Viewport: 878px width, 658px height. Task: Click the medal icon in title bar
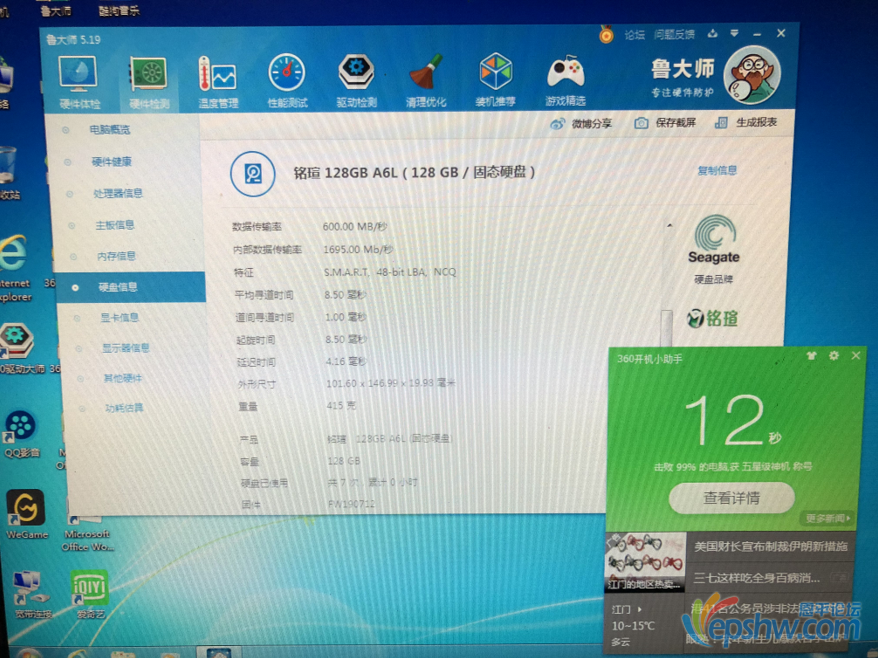coord(606,34)
